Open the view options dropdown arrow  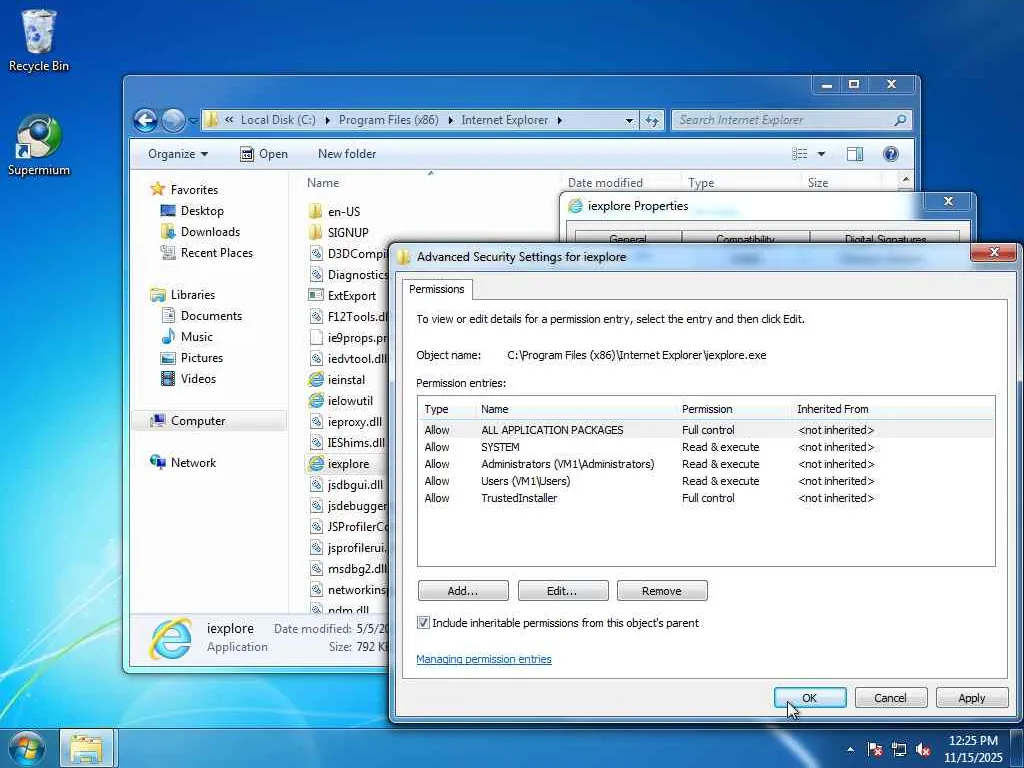(x=821, y=154)
